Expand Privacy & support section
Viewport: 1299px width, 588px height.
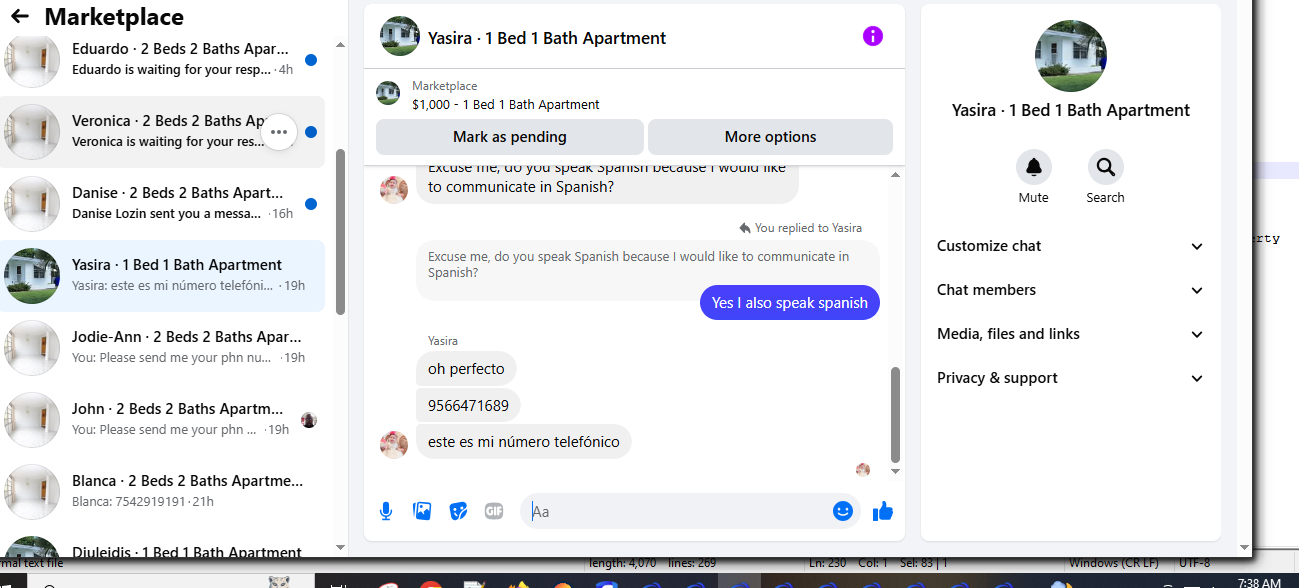click(x=1070, y=378)
